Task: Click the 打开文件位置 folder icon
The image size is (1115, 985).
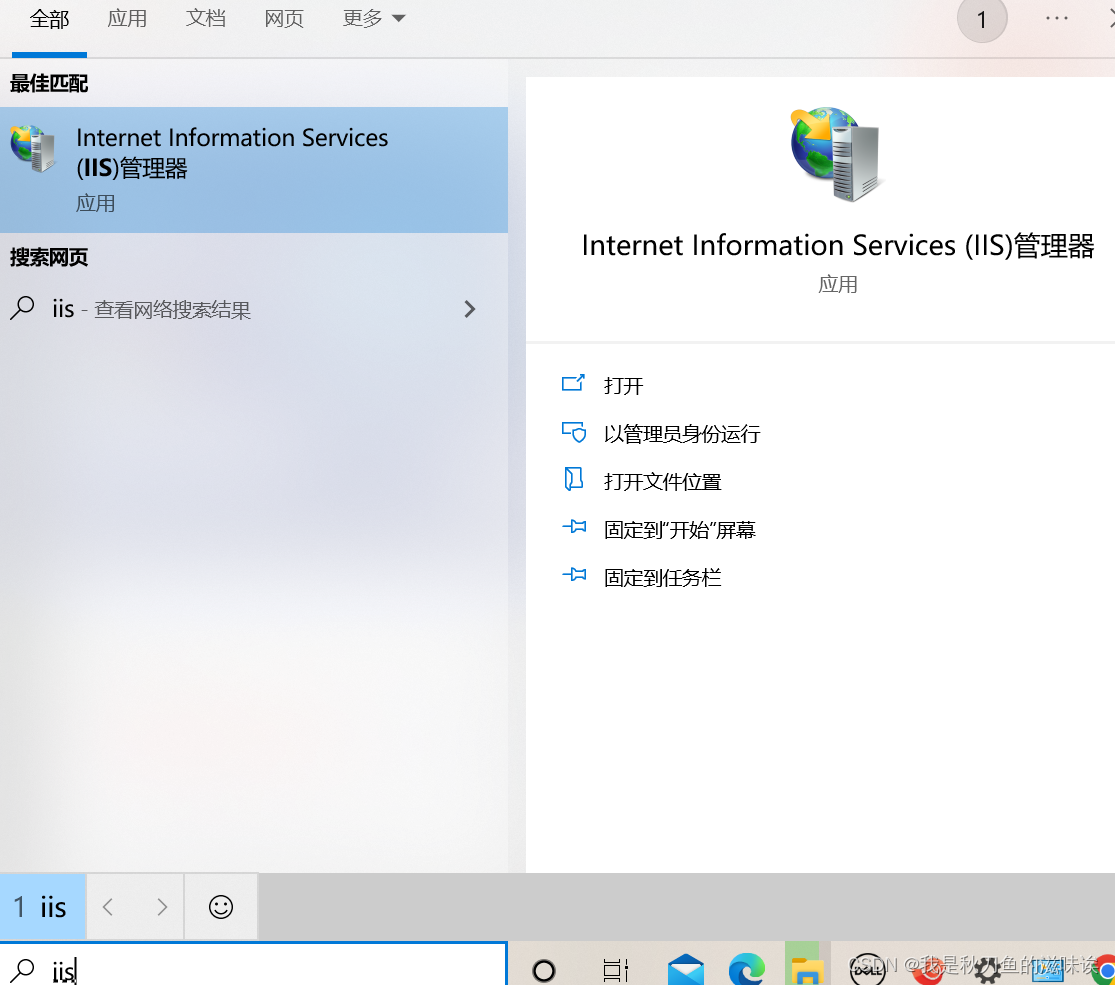Action: tap(573, 480)
